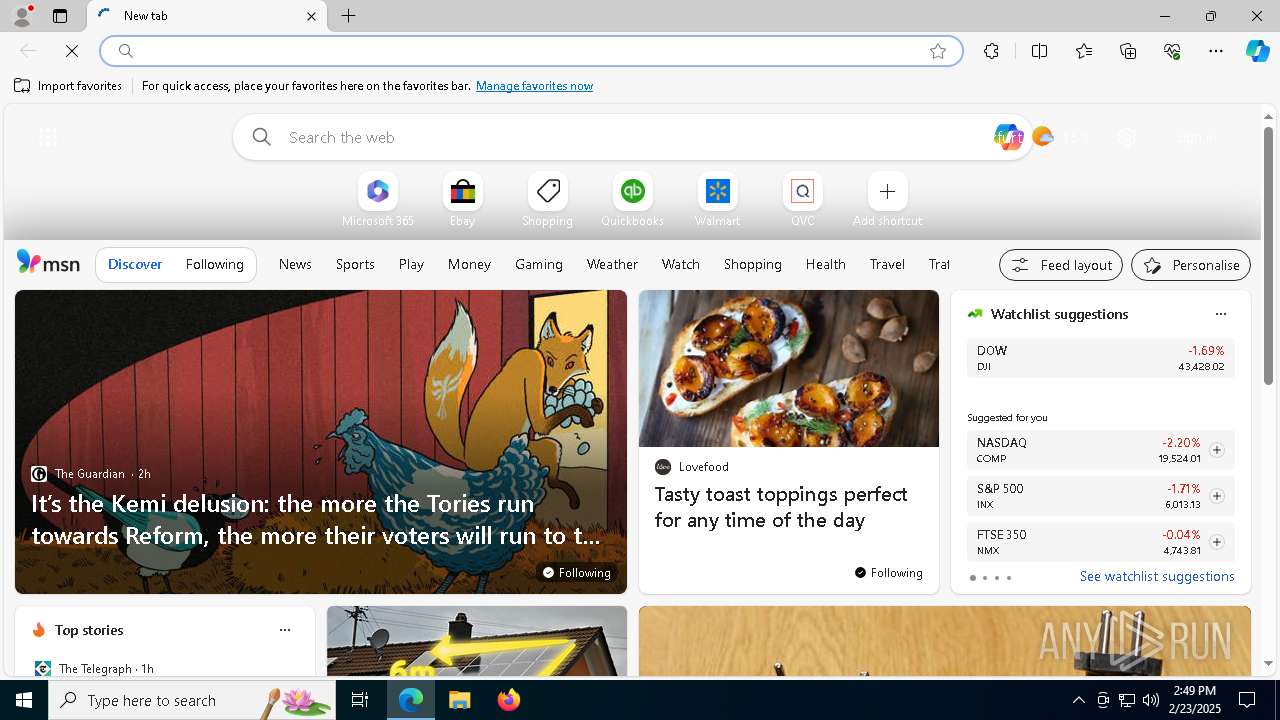Screen dimensions: 1280x720
Task: Open File Explorer from taskbar
Action: click(x=459, y=700)
